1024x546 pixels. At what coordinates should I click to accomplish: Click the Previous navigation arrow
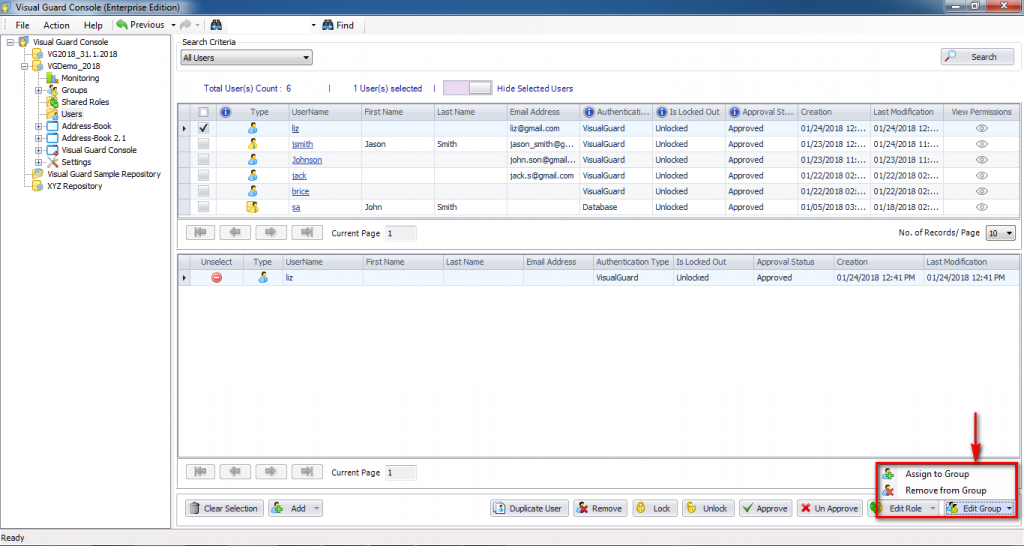pos(140,25)
